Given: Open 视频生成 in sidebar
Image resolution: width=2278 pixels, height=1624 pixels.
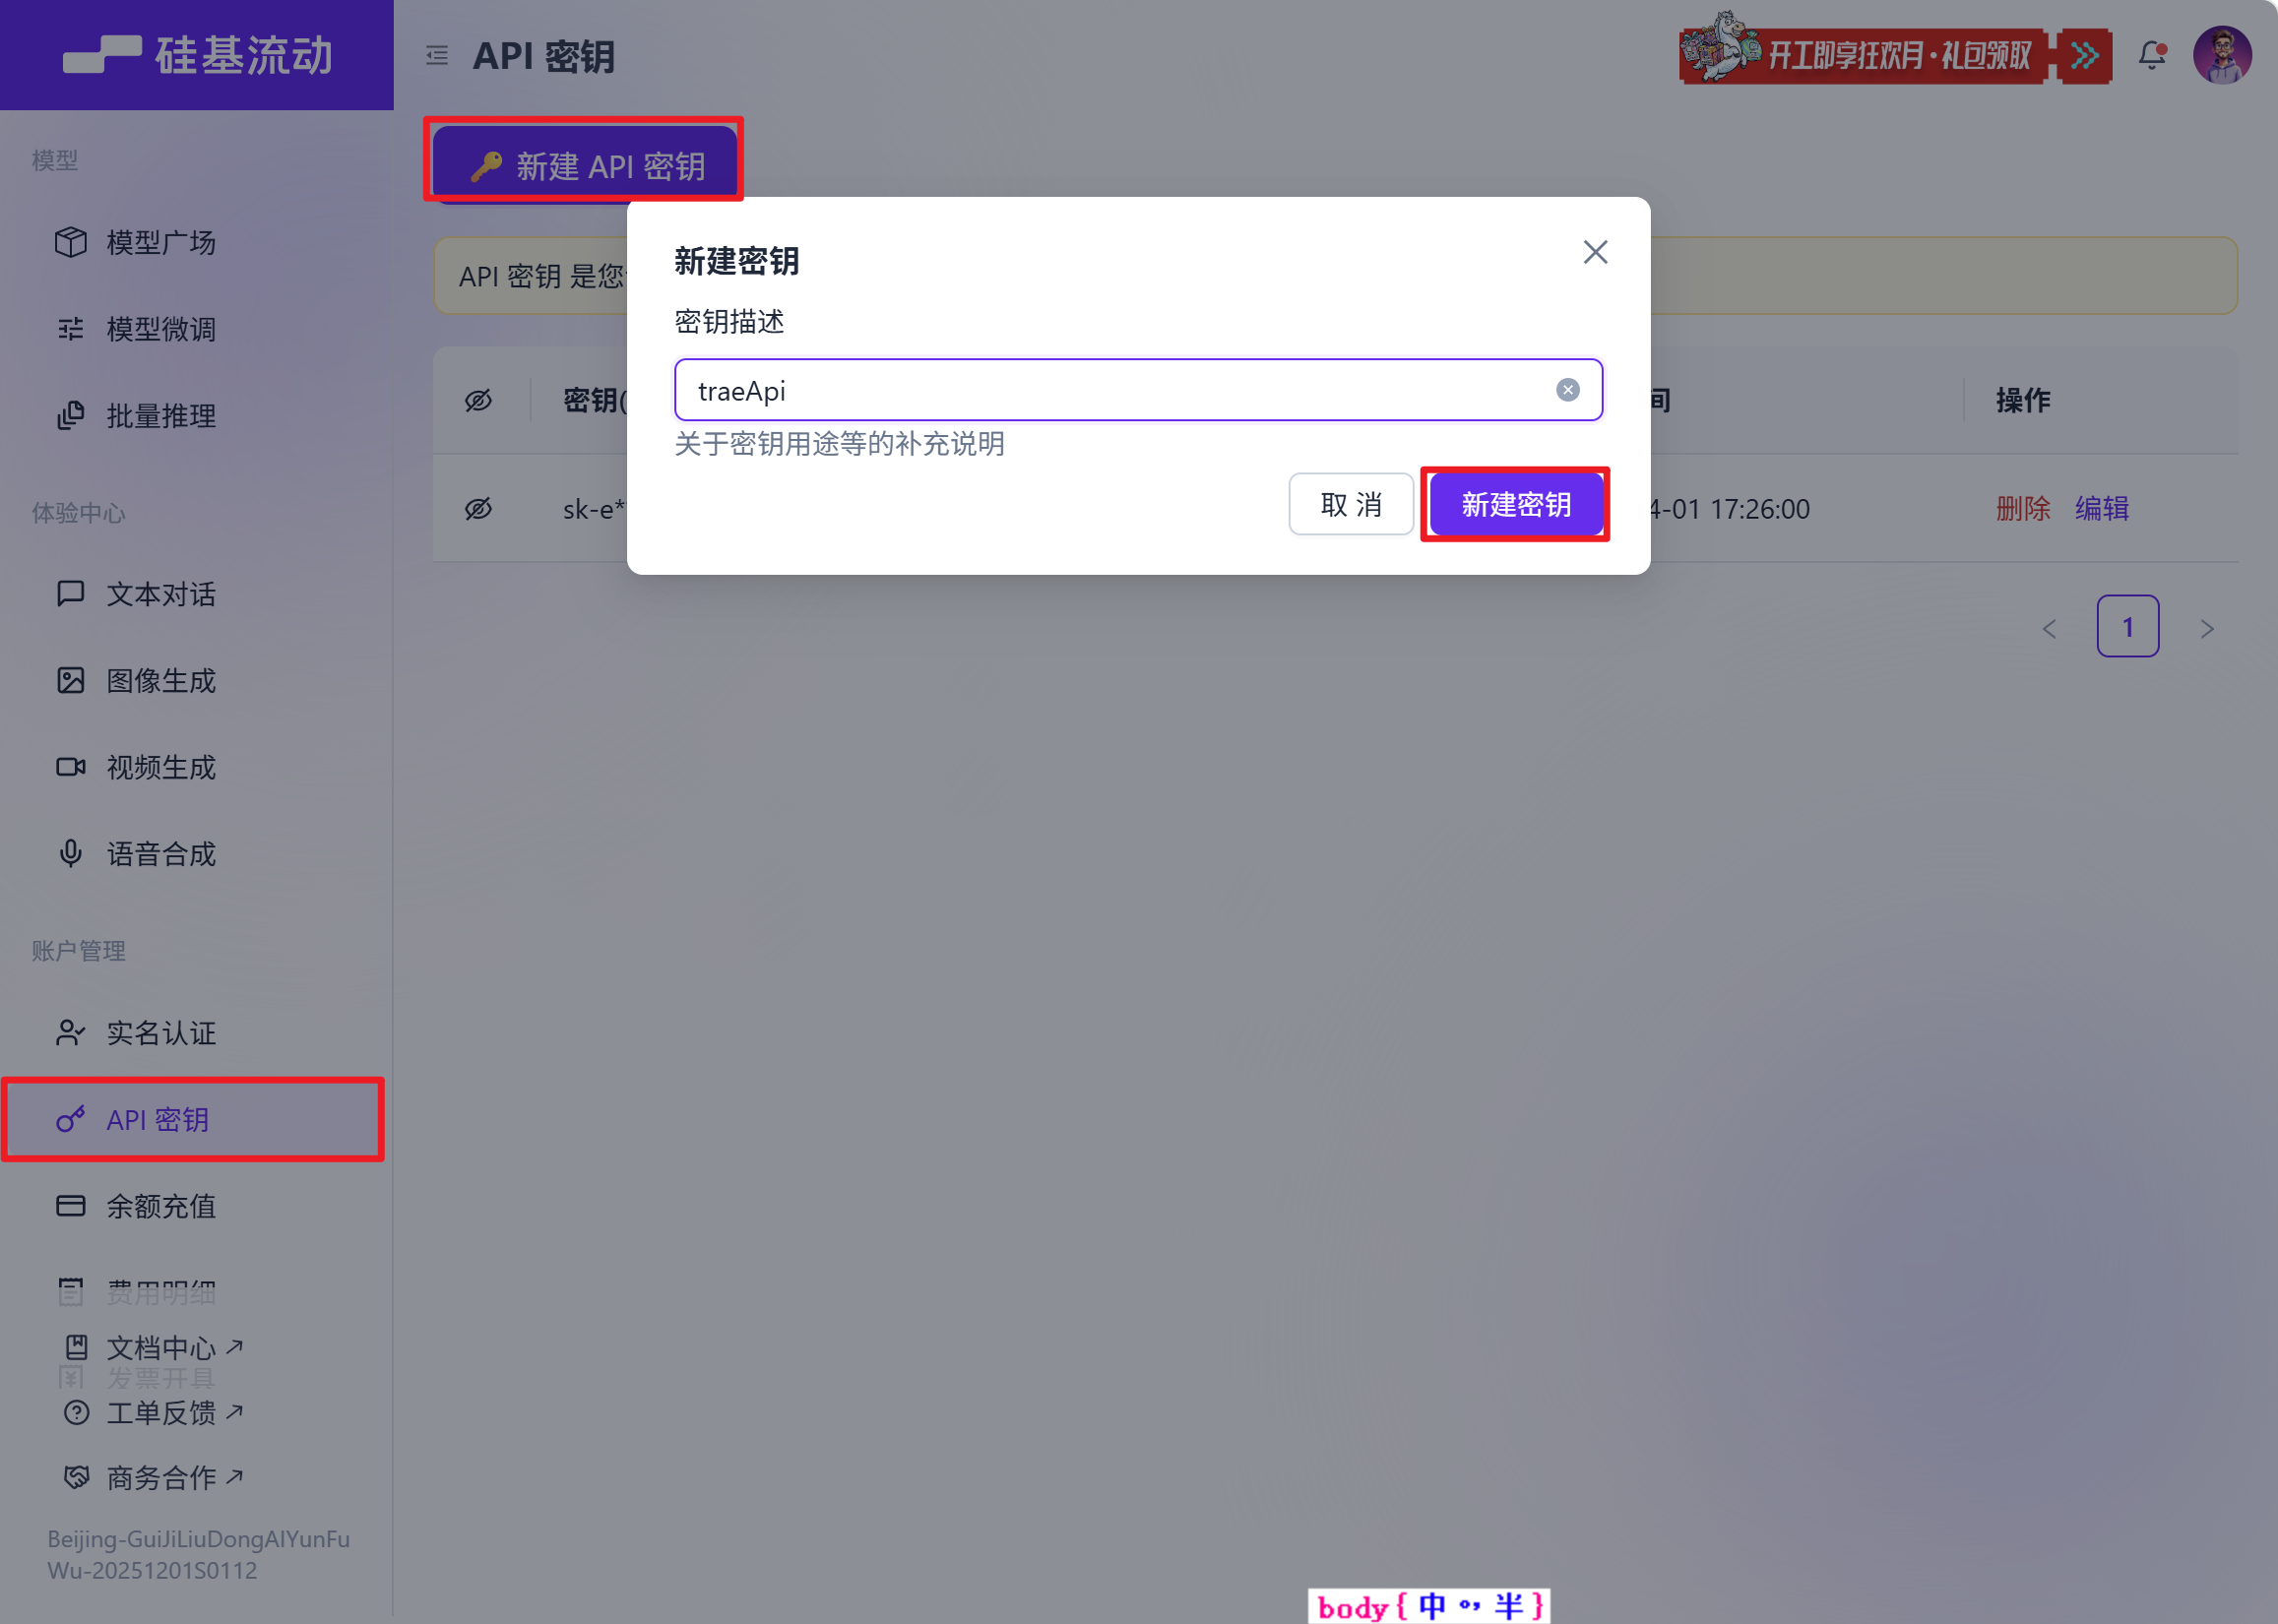Looking at the screenshot, I should 196,767.
